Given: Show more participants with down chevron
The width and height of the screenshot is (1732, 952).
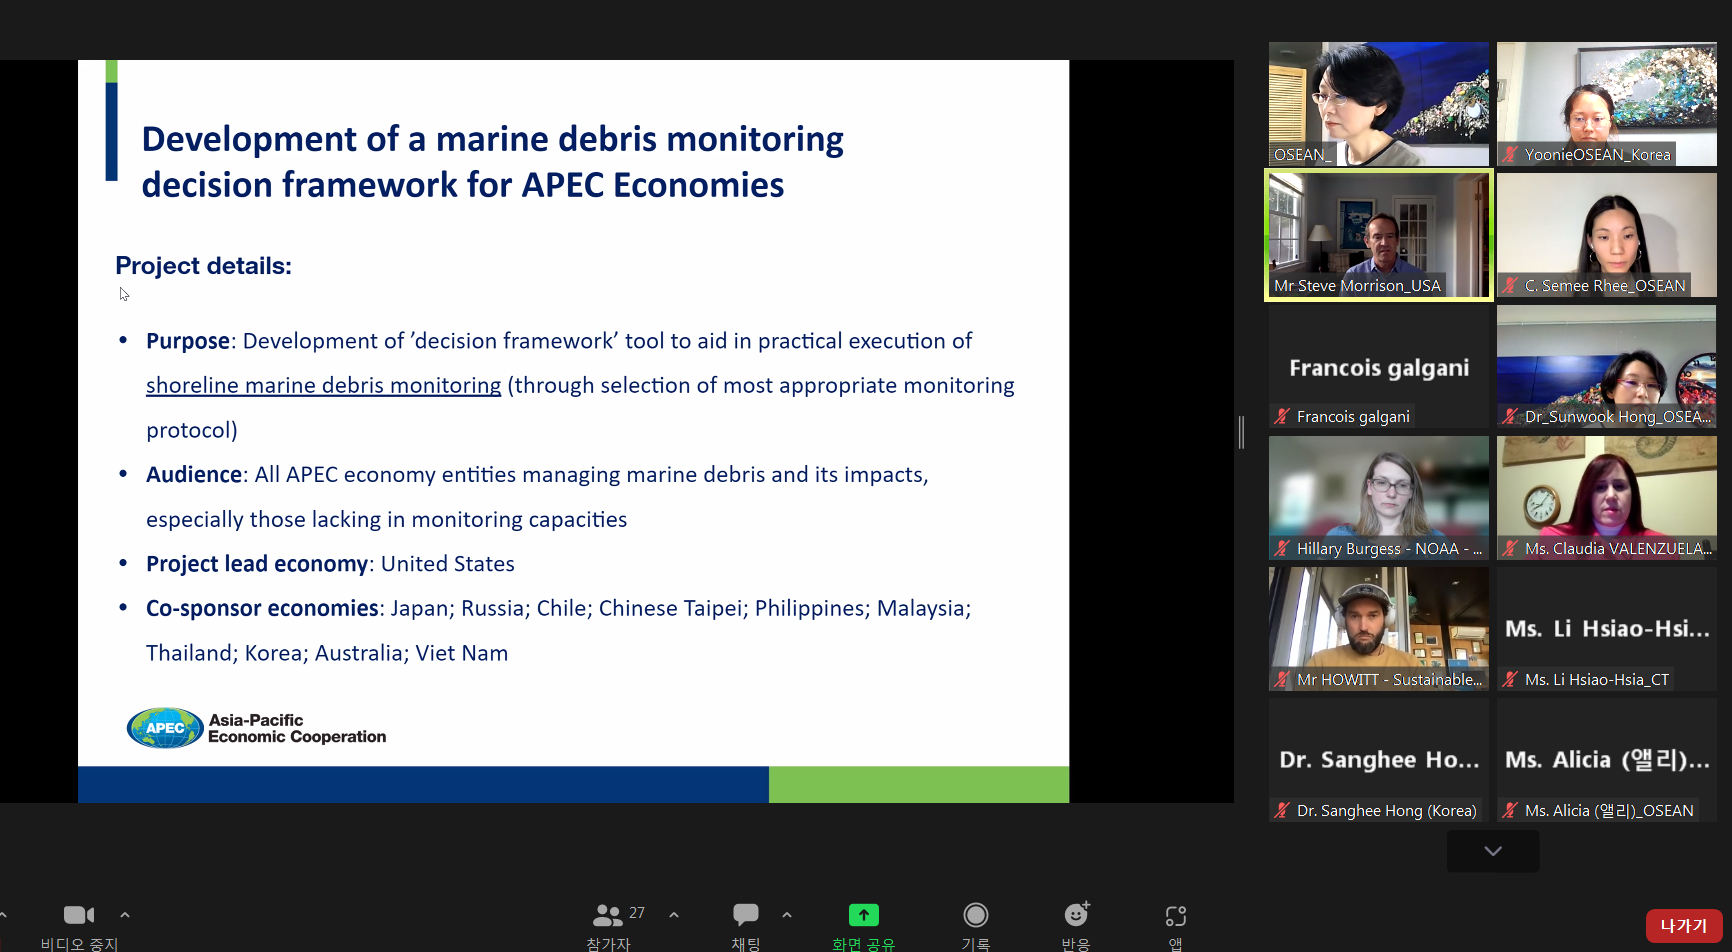Looking at the screenshot, I should click(x=1492, y=851).
